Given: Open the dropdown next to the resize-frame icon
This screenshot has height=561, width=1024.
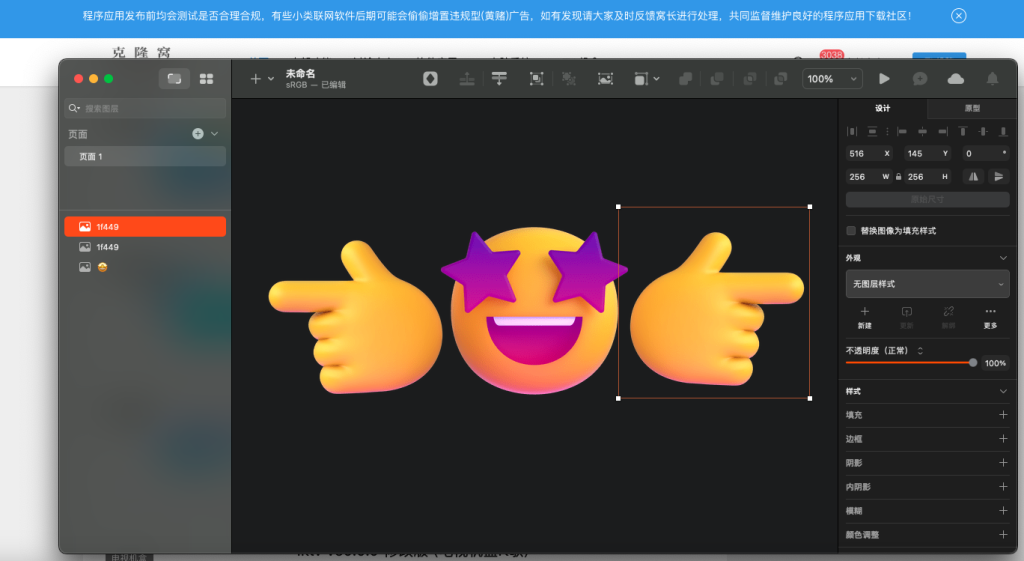Looking at the screenshot, I should coord(656,79).
